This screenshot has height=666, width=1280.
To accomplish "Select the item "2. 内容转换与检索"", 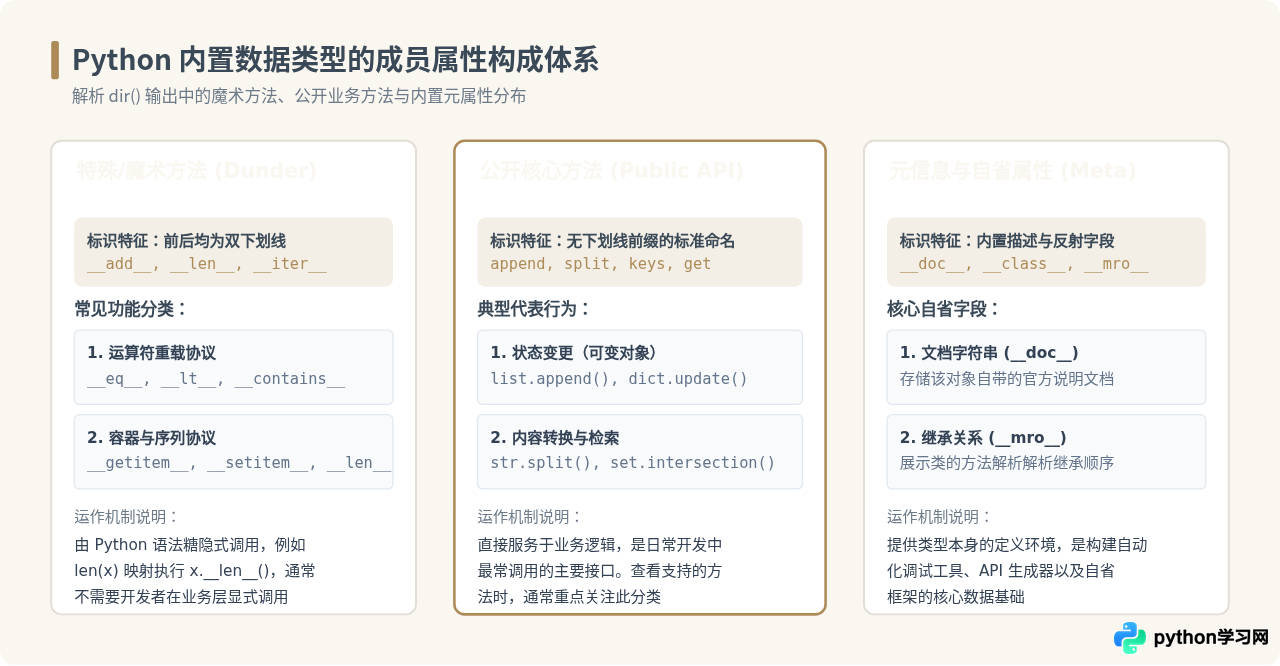I will click(x=554, y=438).
